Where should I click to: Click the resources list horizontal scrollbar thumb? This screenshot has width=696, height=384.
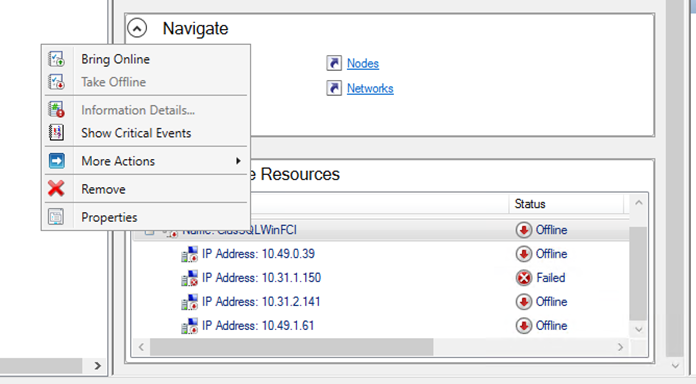[x=292, y=347]
